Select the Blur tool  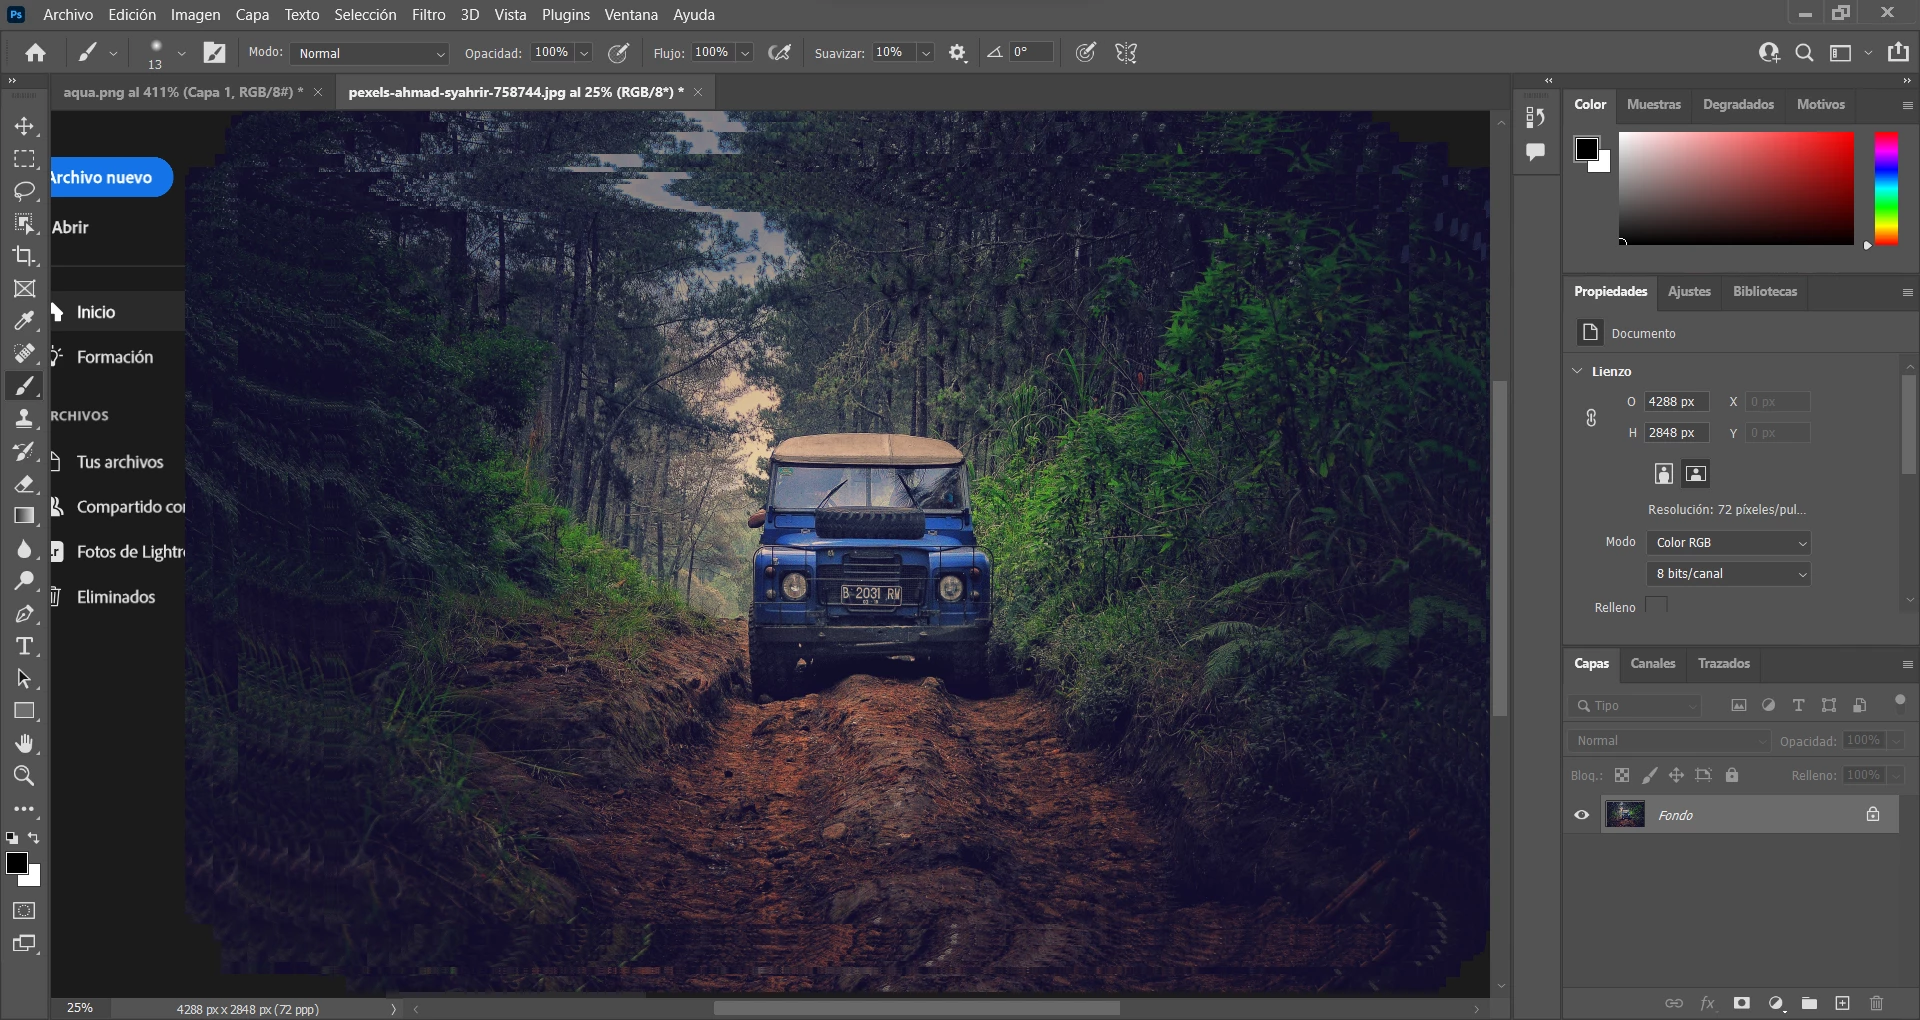pos(24,549)
